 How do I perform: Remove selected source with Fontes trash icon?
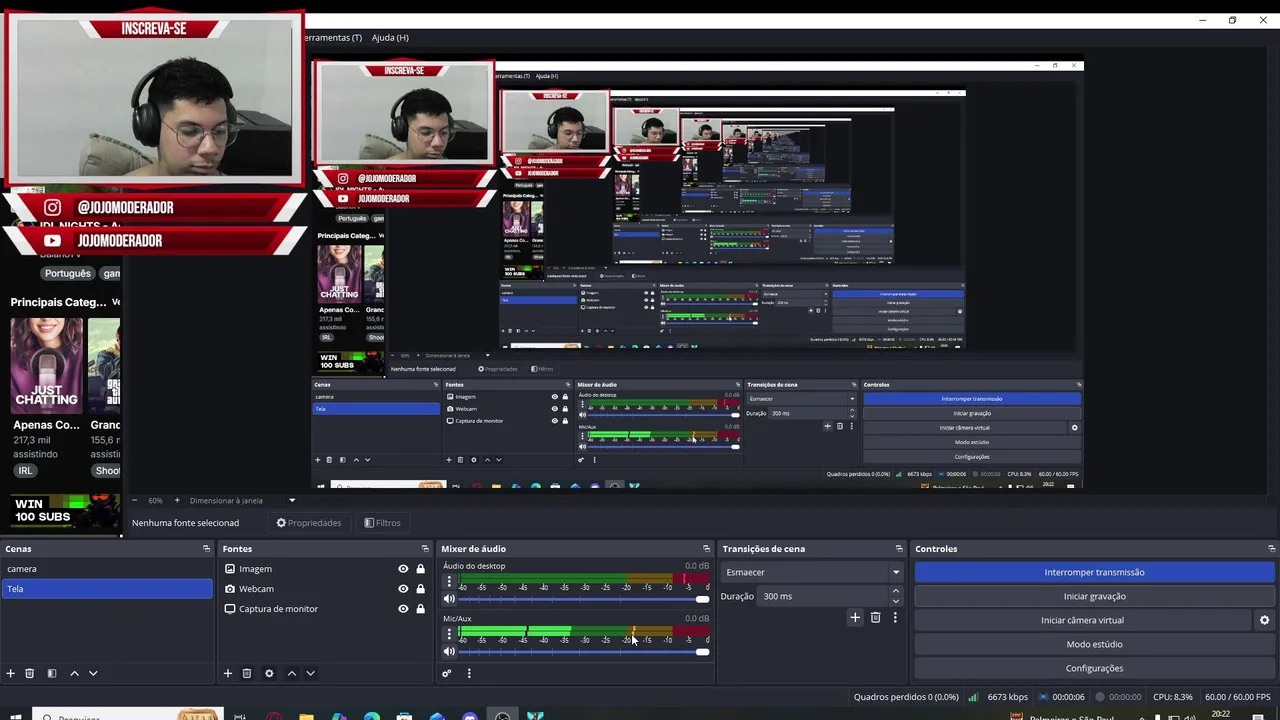(x=247, y=673)
